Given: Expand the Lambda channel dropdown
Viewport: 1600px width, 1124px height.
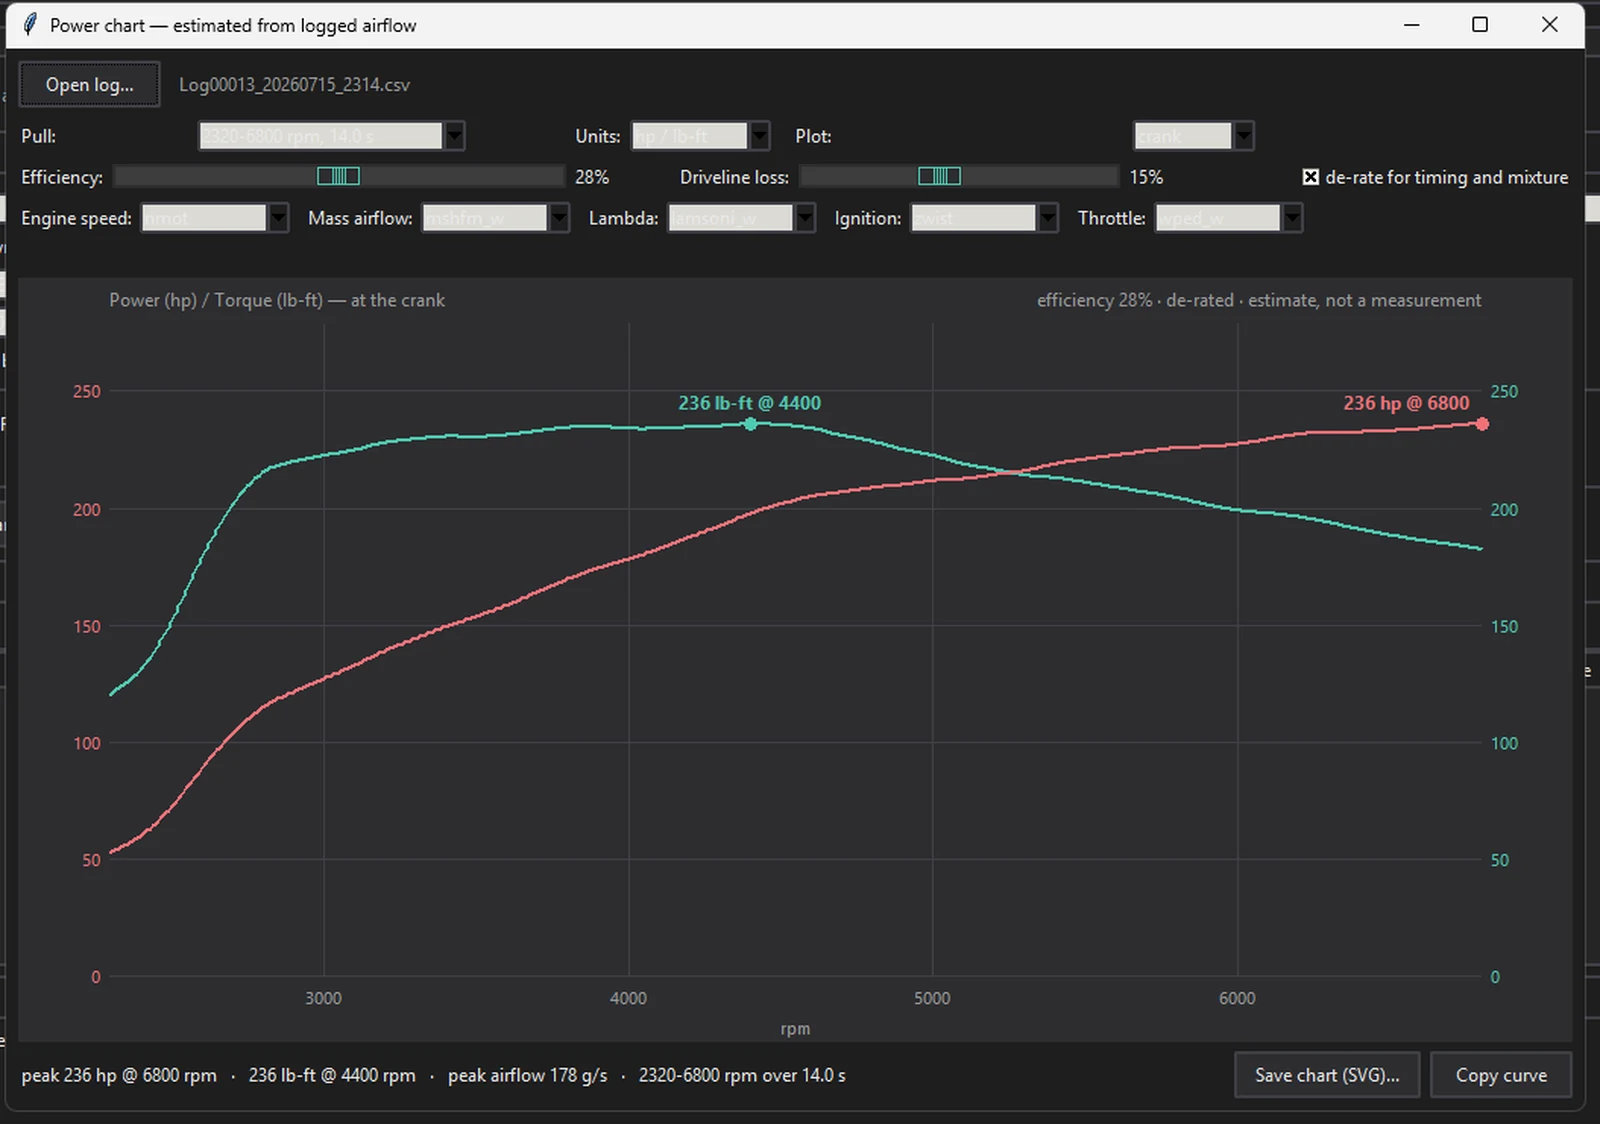Looking at the screenshot, I should [x=742, y=218].
